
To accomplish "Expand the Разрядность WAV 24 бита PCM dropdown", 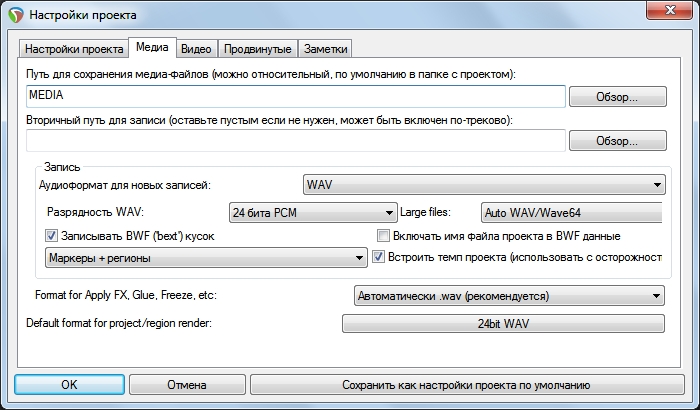I will (x=312, y=213).
